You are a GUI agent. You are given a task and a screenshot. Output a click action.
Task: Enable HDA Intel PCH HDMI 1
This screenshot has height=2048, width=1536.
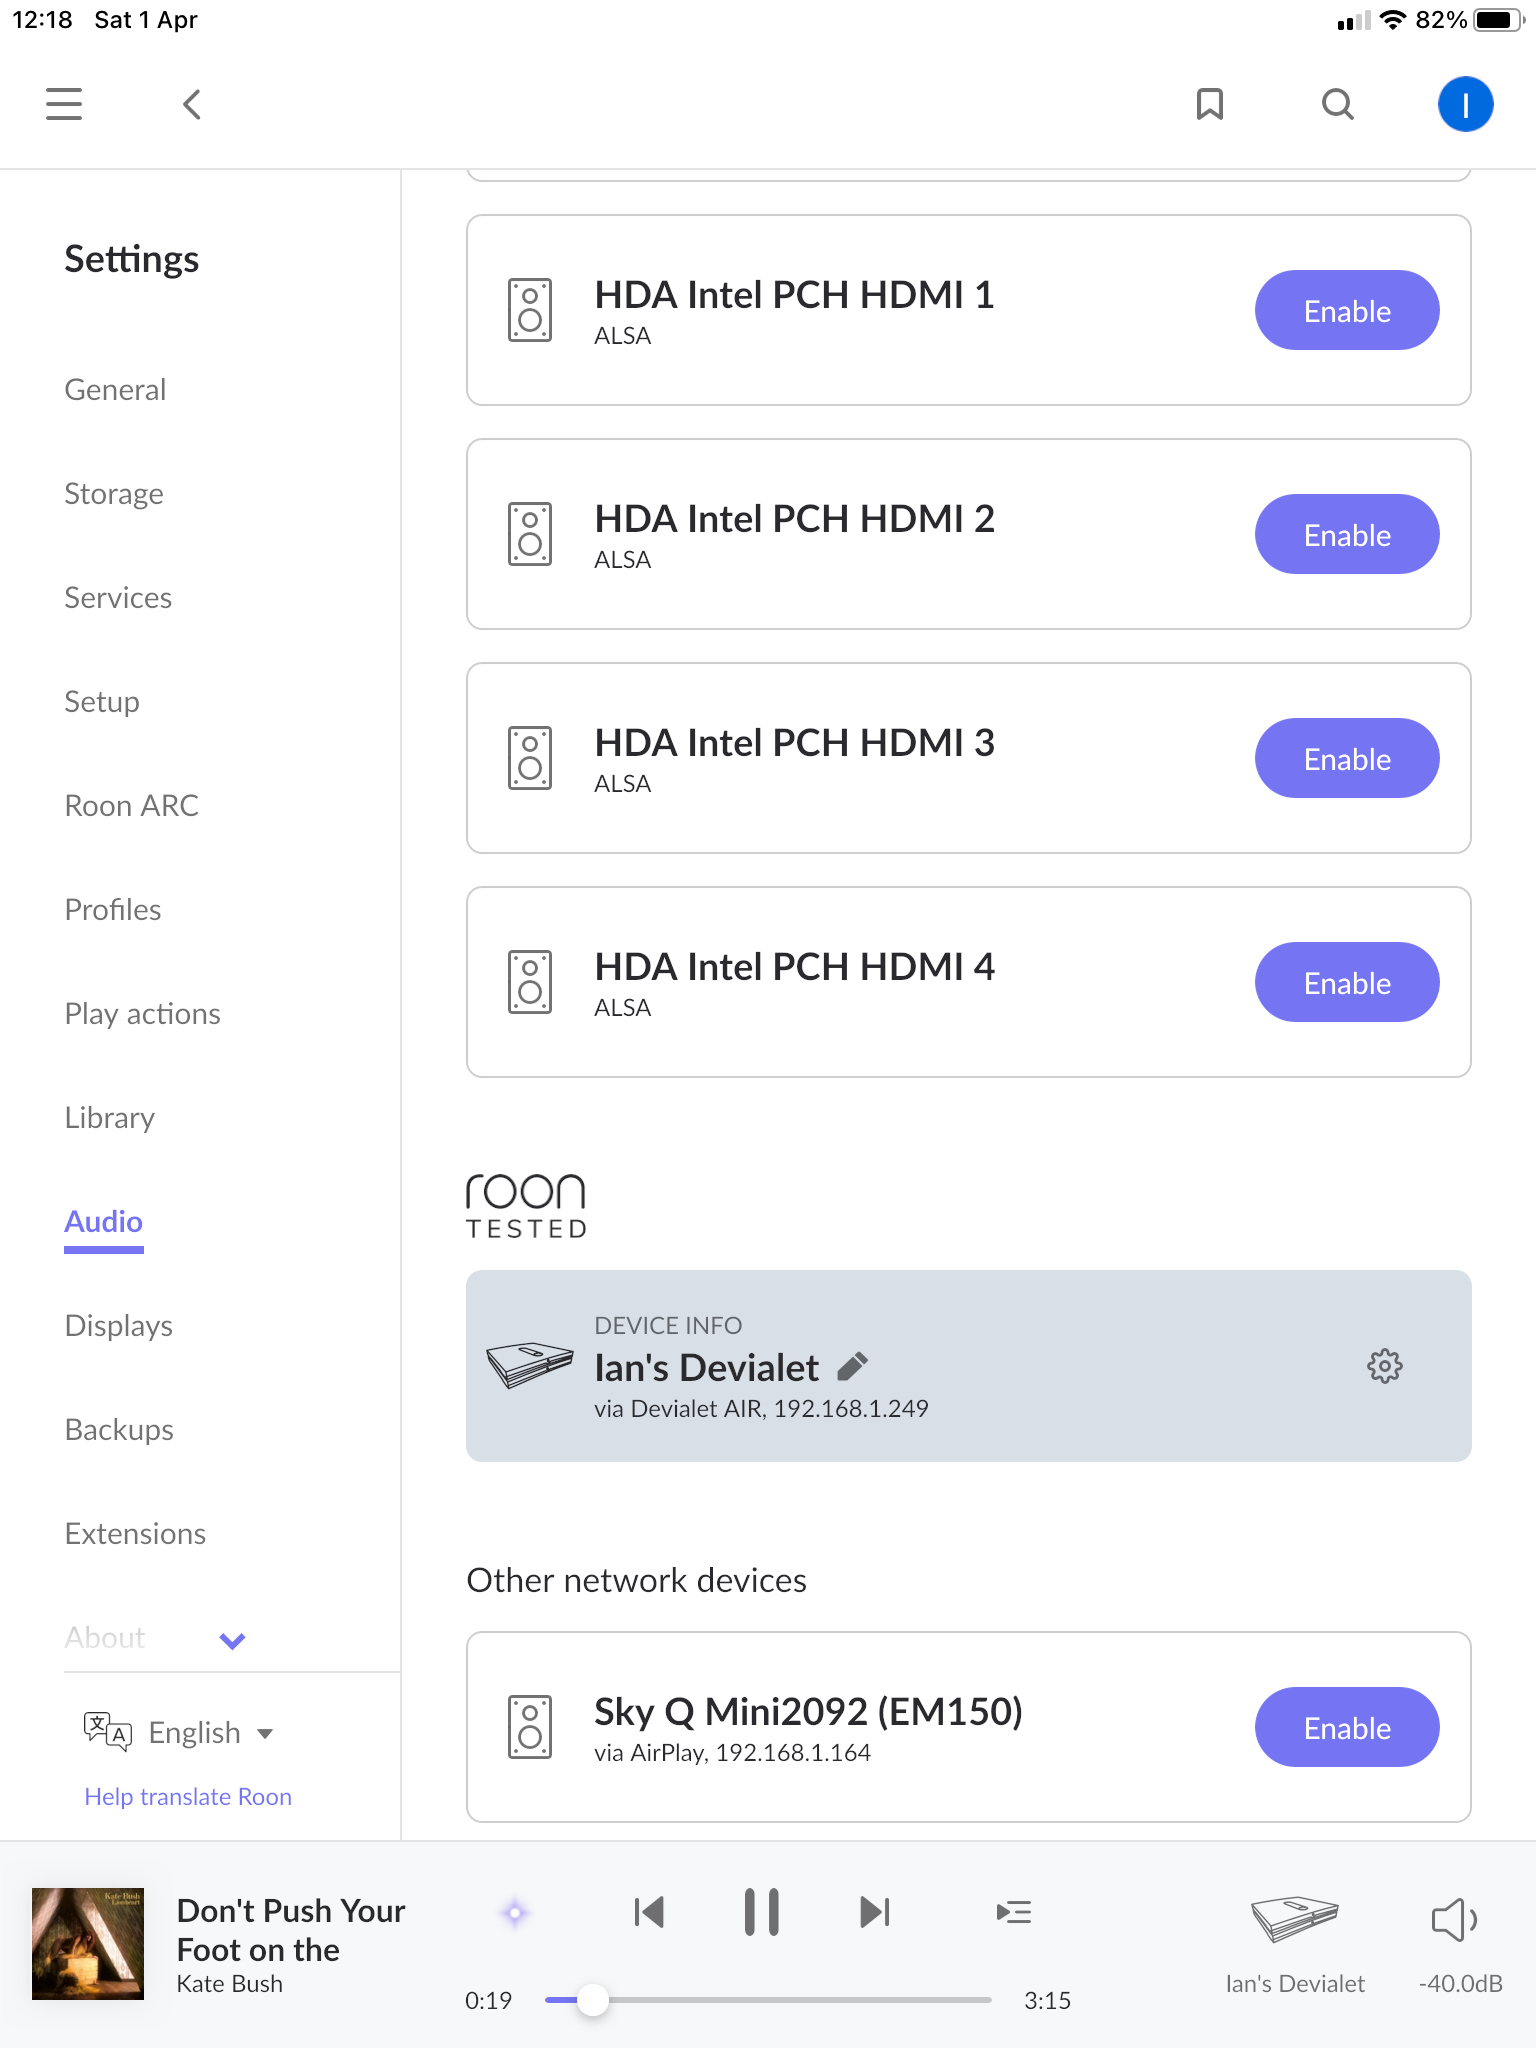click(1346, 311)
